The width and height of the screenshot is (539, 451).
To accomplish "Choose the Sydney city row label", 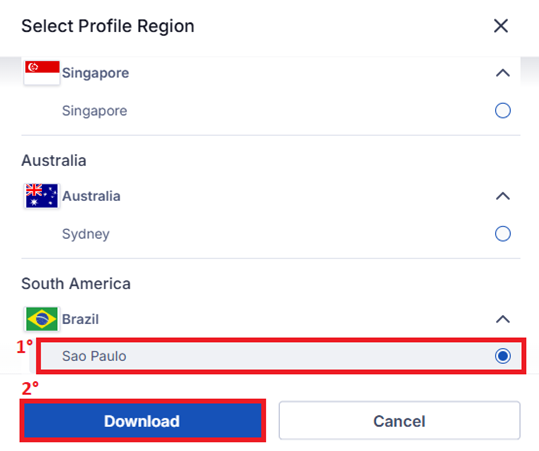I will coord(86,234).
